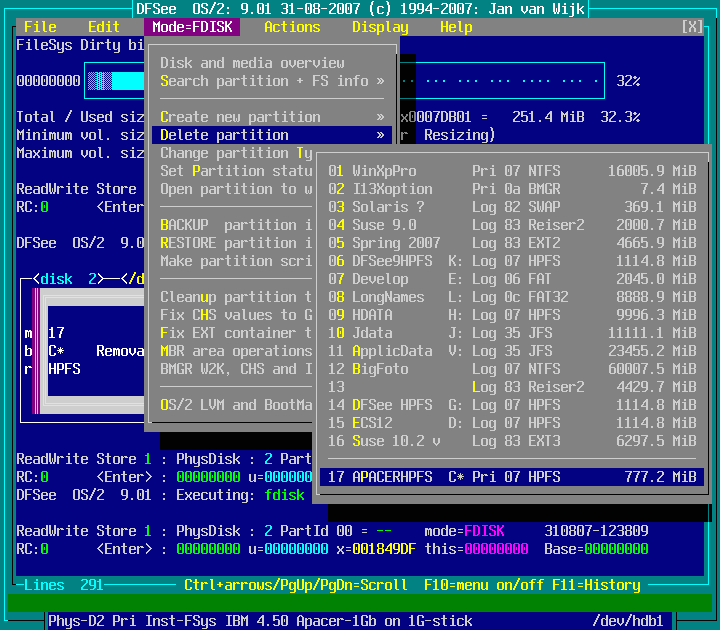Open the File menu
The image size is (720, 630).
pyautogui.click(x=40, y=27)
